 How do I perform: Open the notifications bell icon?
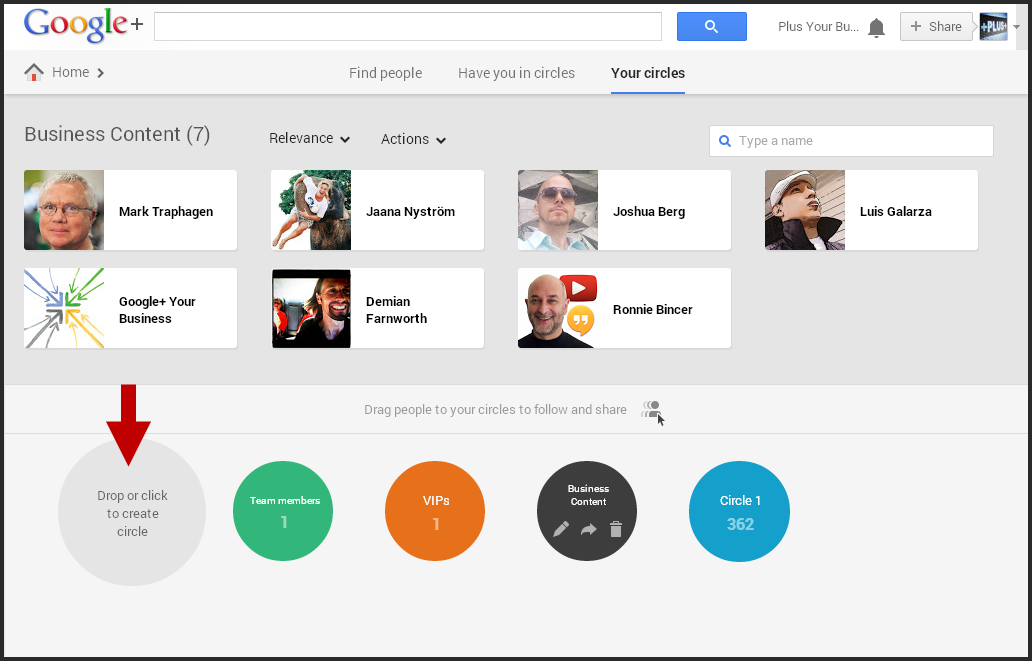876,28
